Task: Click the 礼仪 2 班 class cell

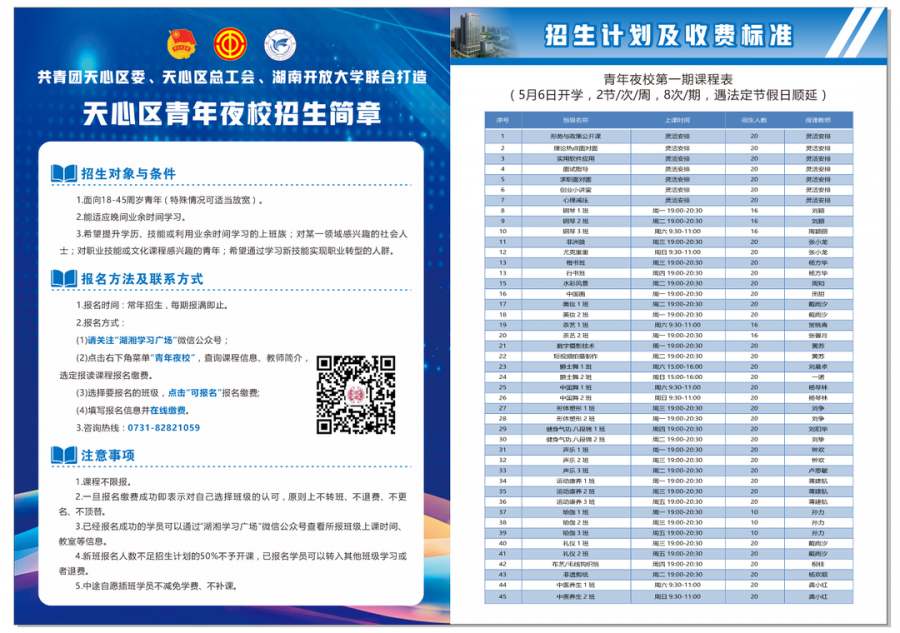Action: pos(576,554)
